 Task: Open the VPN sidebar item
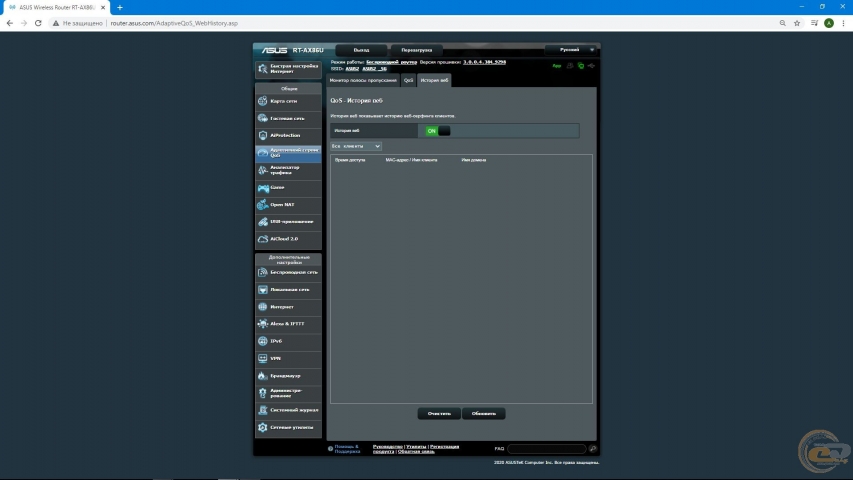(288, 359)
